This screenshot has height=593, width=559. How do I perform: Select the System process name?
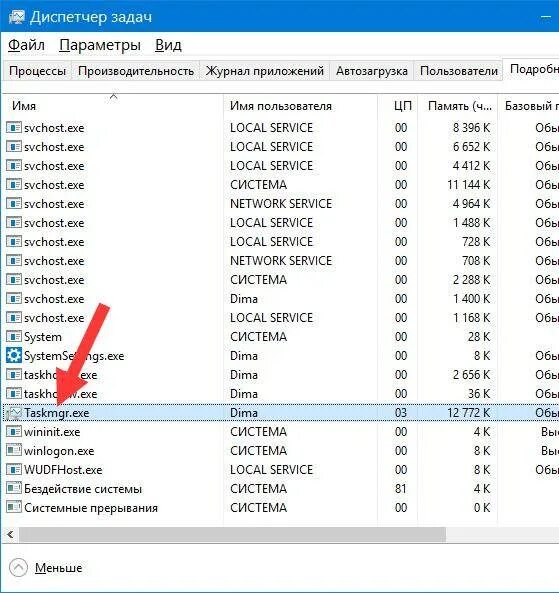43,337
